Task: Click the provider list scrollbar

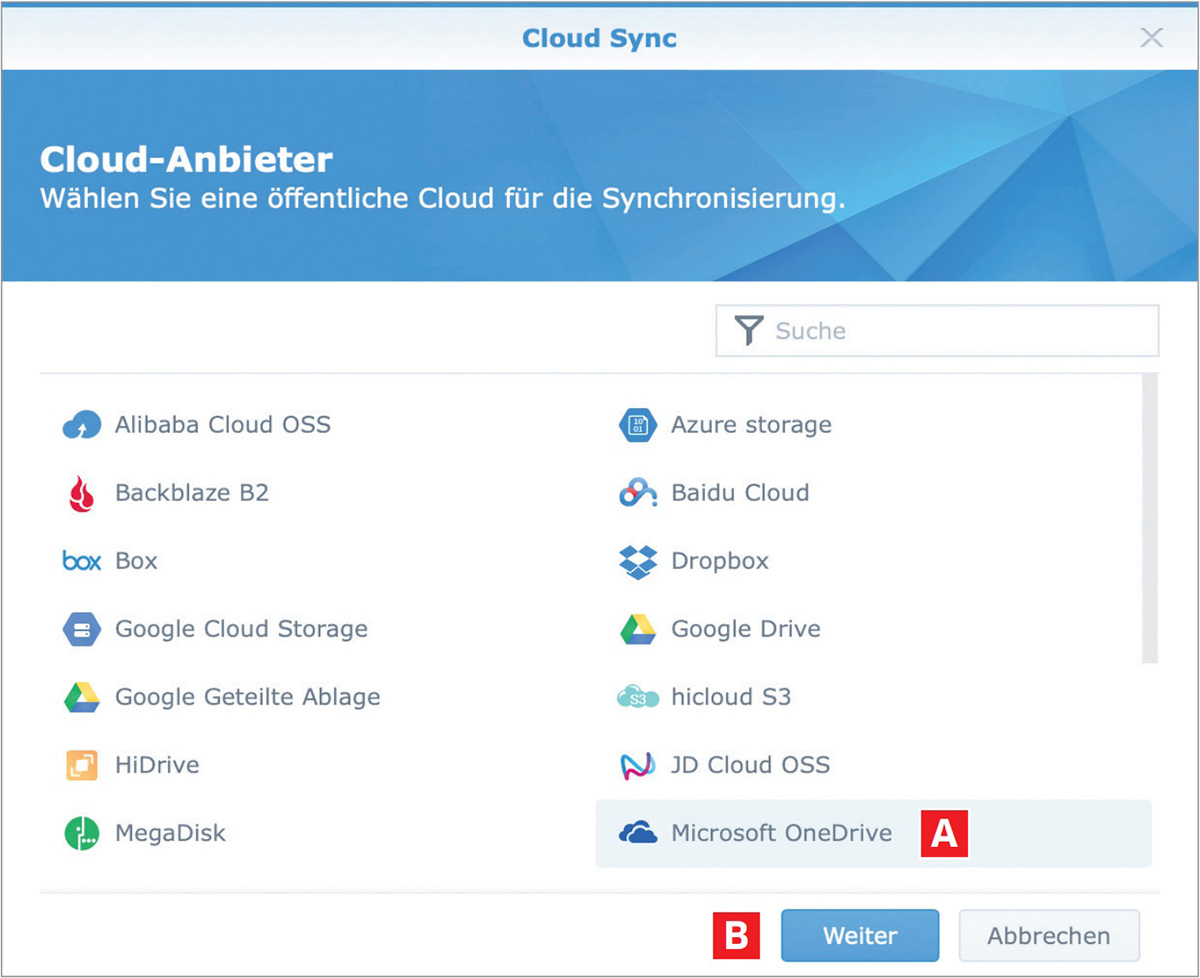Action: point(1149,518)
